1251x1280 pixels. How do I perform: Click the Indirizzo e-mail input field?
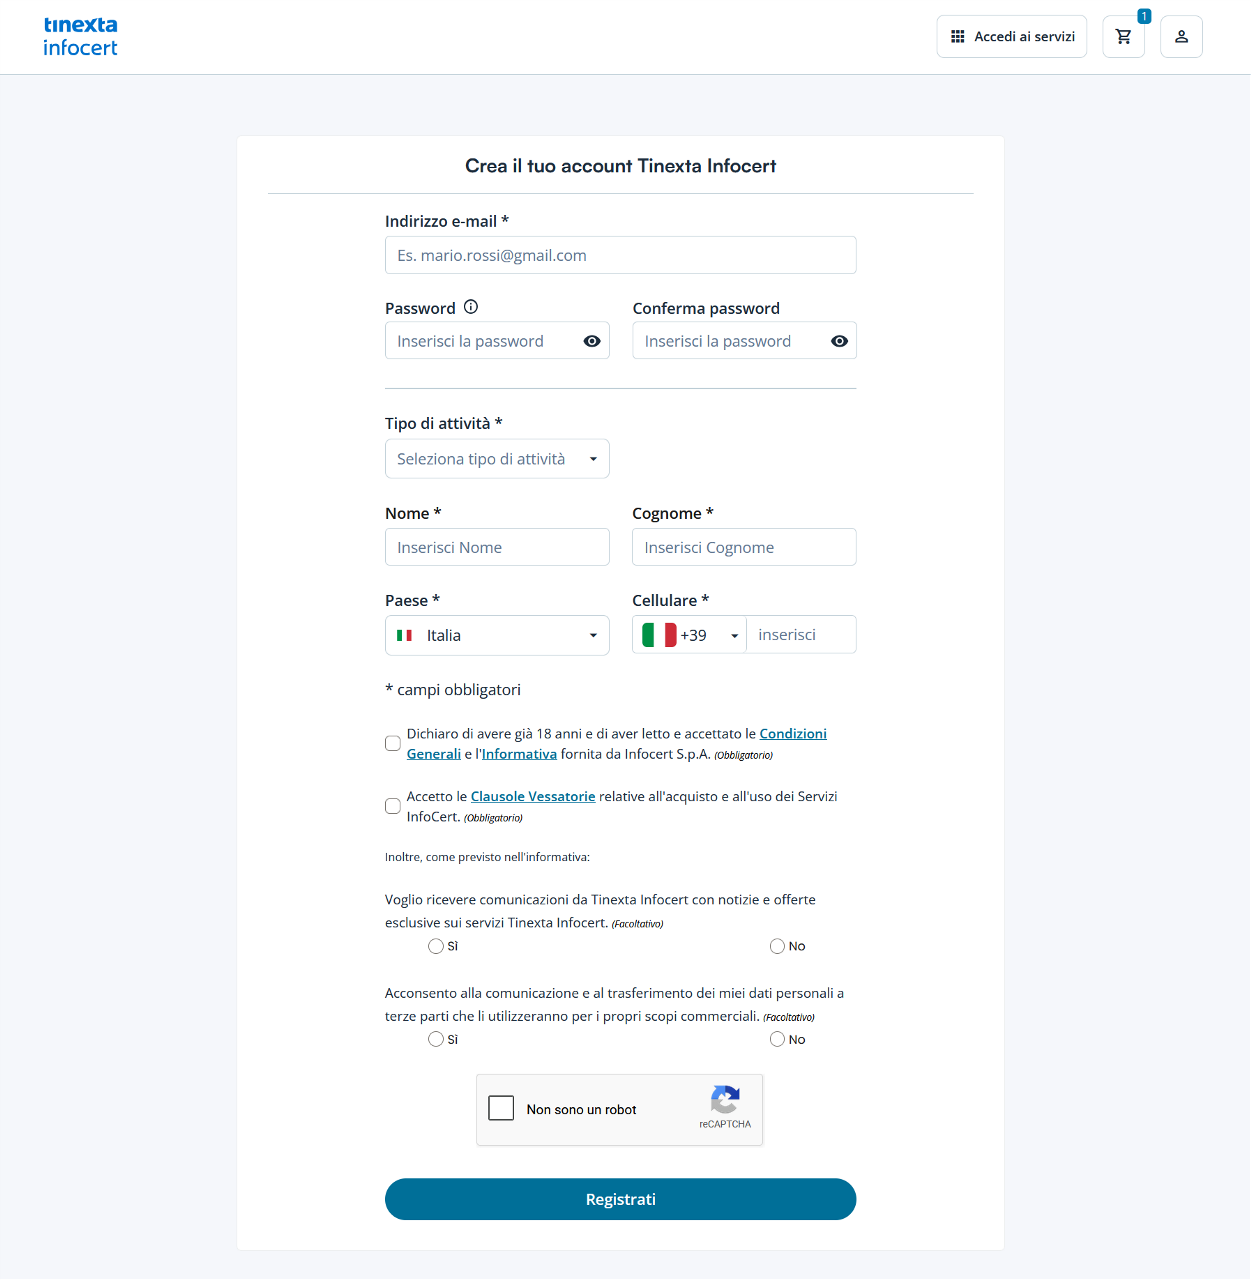(620, 255)
